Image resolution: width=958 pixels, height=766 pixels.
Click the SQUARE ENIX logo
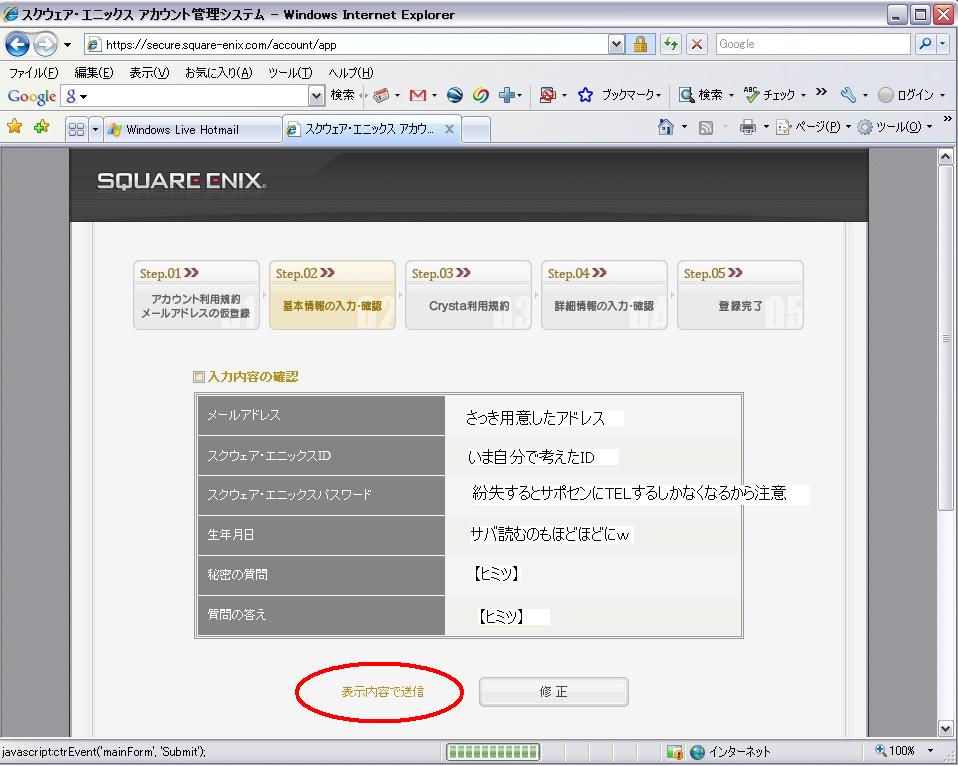181,181
